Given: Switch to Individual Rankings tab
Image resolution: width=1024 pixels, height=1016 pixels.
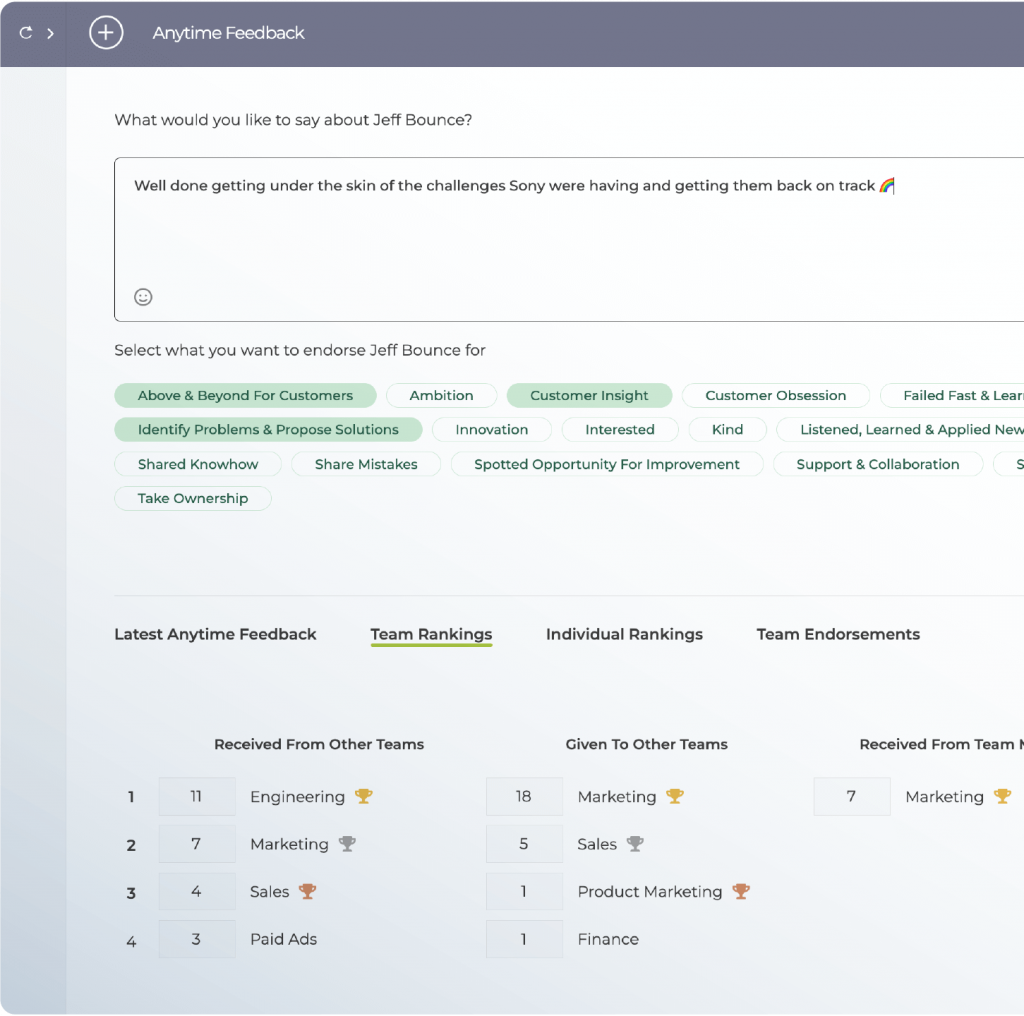Looking at the screenshot, I should [624, 634].
